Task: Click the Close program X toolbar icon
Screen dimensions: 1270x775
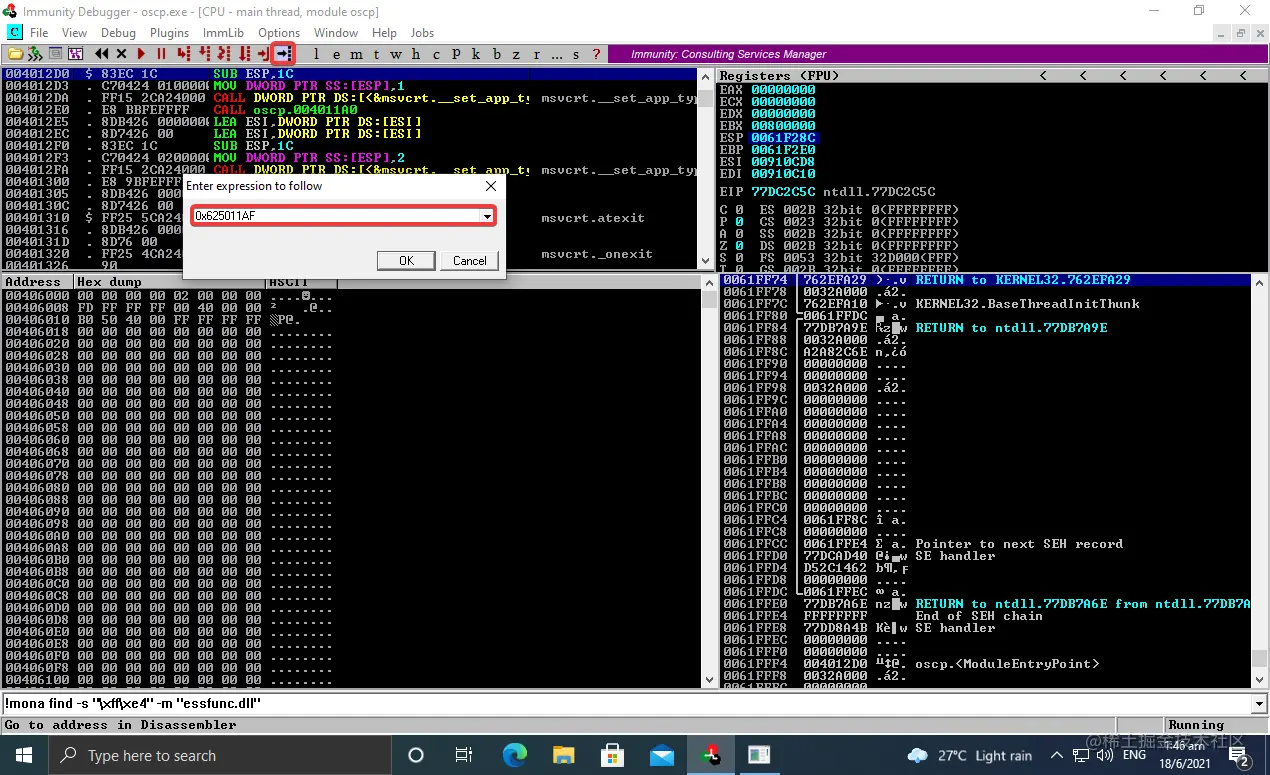Action: (122, 54)
